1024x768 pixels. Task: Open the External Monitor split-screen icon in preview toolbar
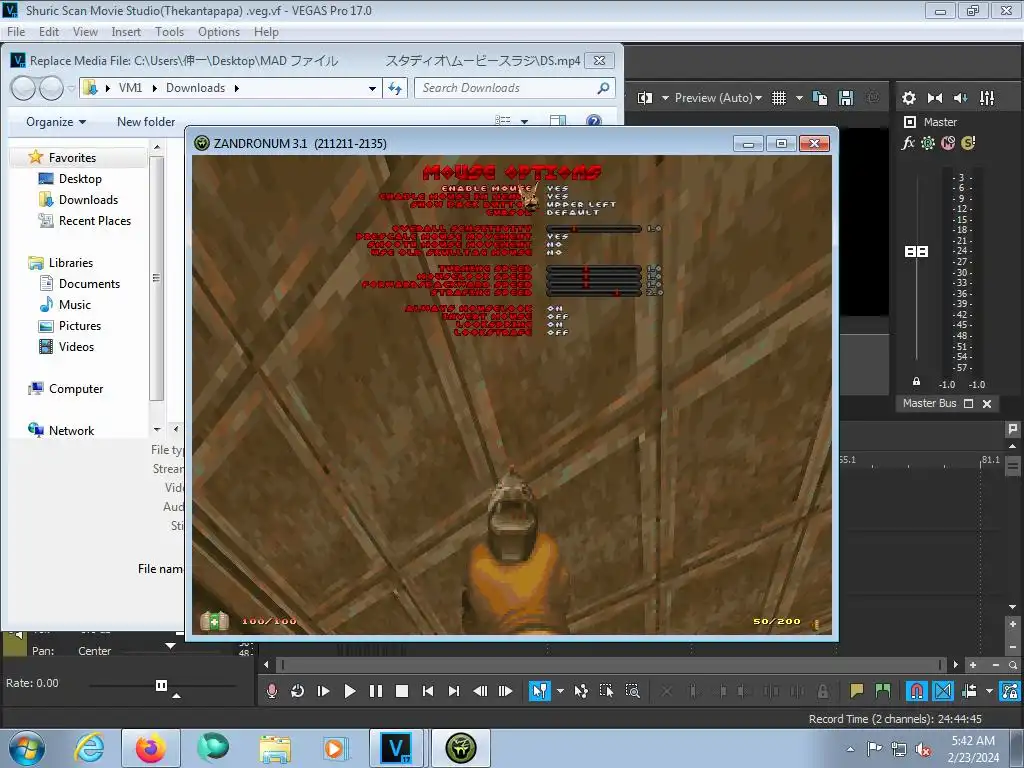tap(645, 98)
